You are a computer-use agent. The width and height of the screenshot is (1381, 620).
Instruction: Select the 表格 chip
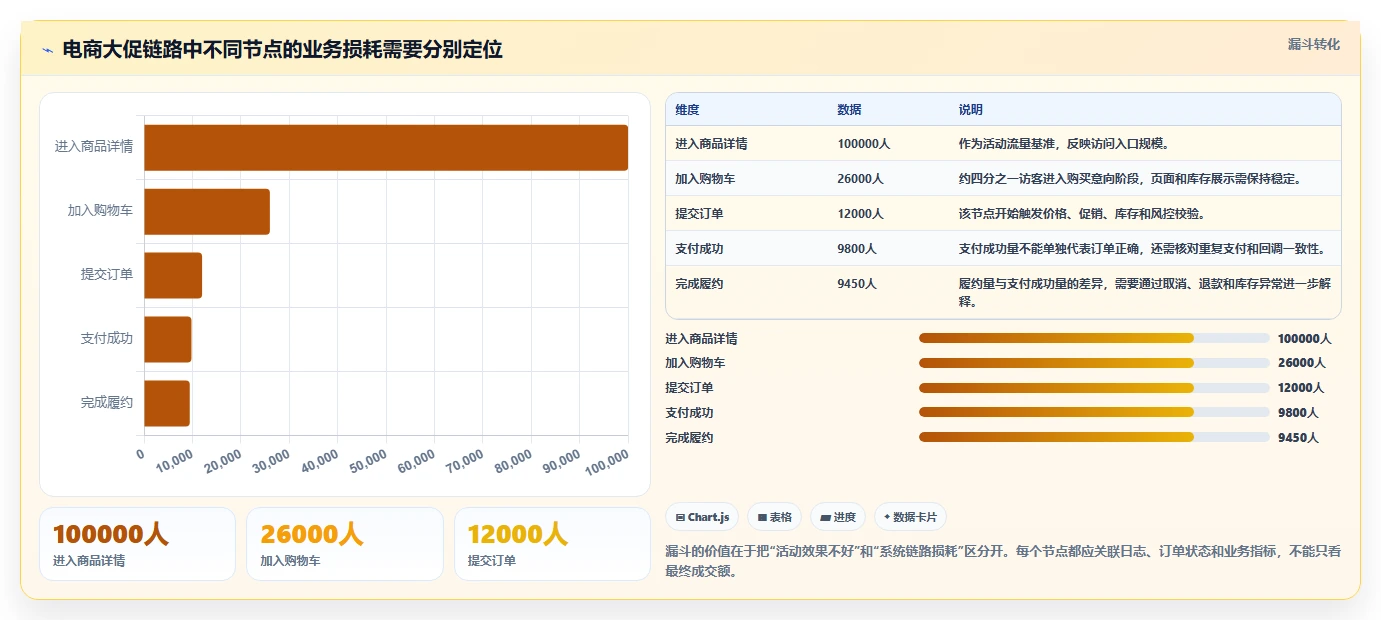(775, 517)
